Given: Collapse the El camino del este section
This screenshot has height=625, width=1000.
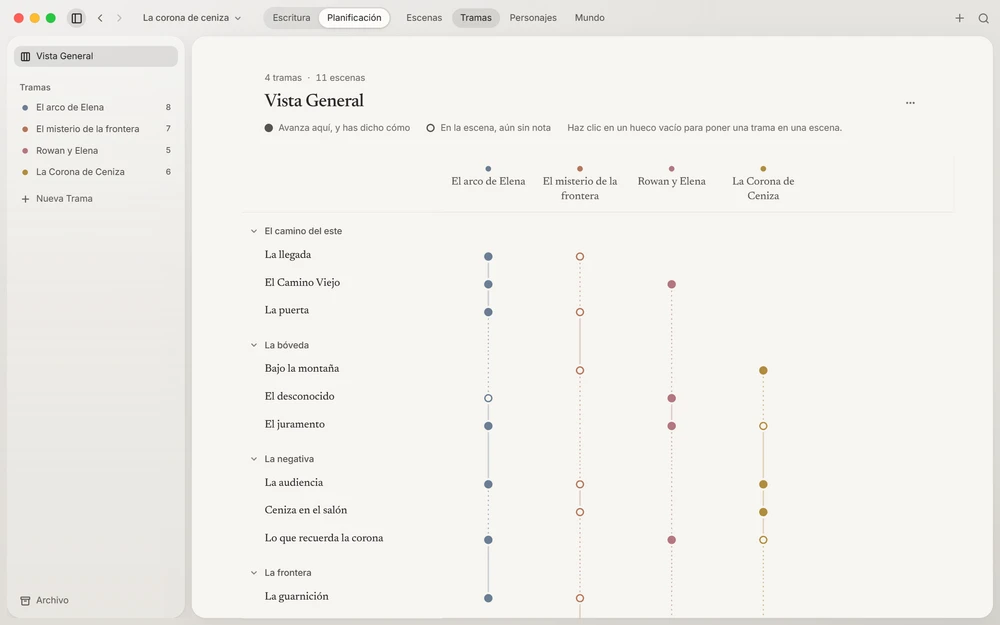Looking at the screenshot, I should pos(254,231).
